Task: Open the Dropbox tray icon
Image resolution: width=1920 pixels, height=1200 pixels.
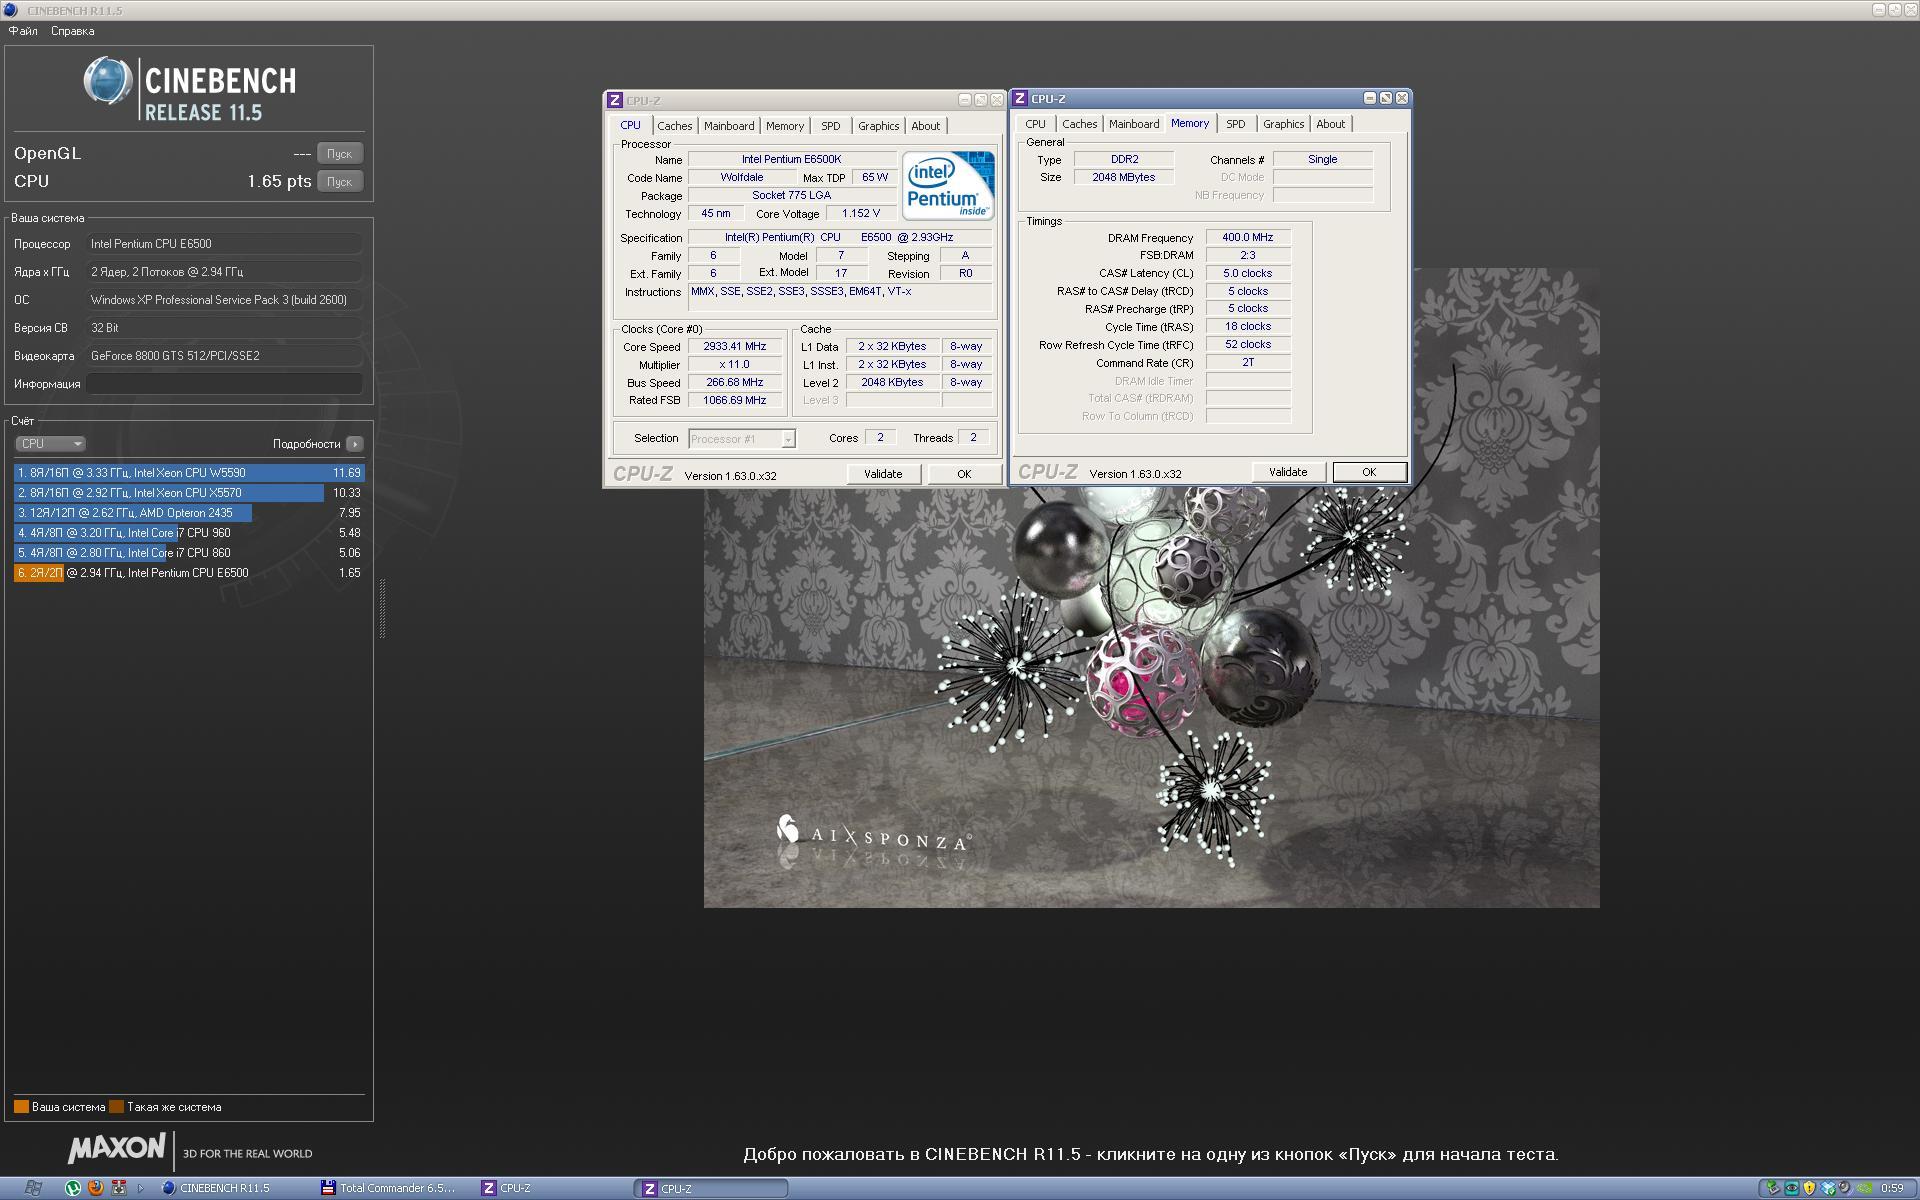Action: point(1828,1188)
